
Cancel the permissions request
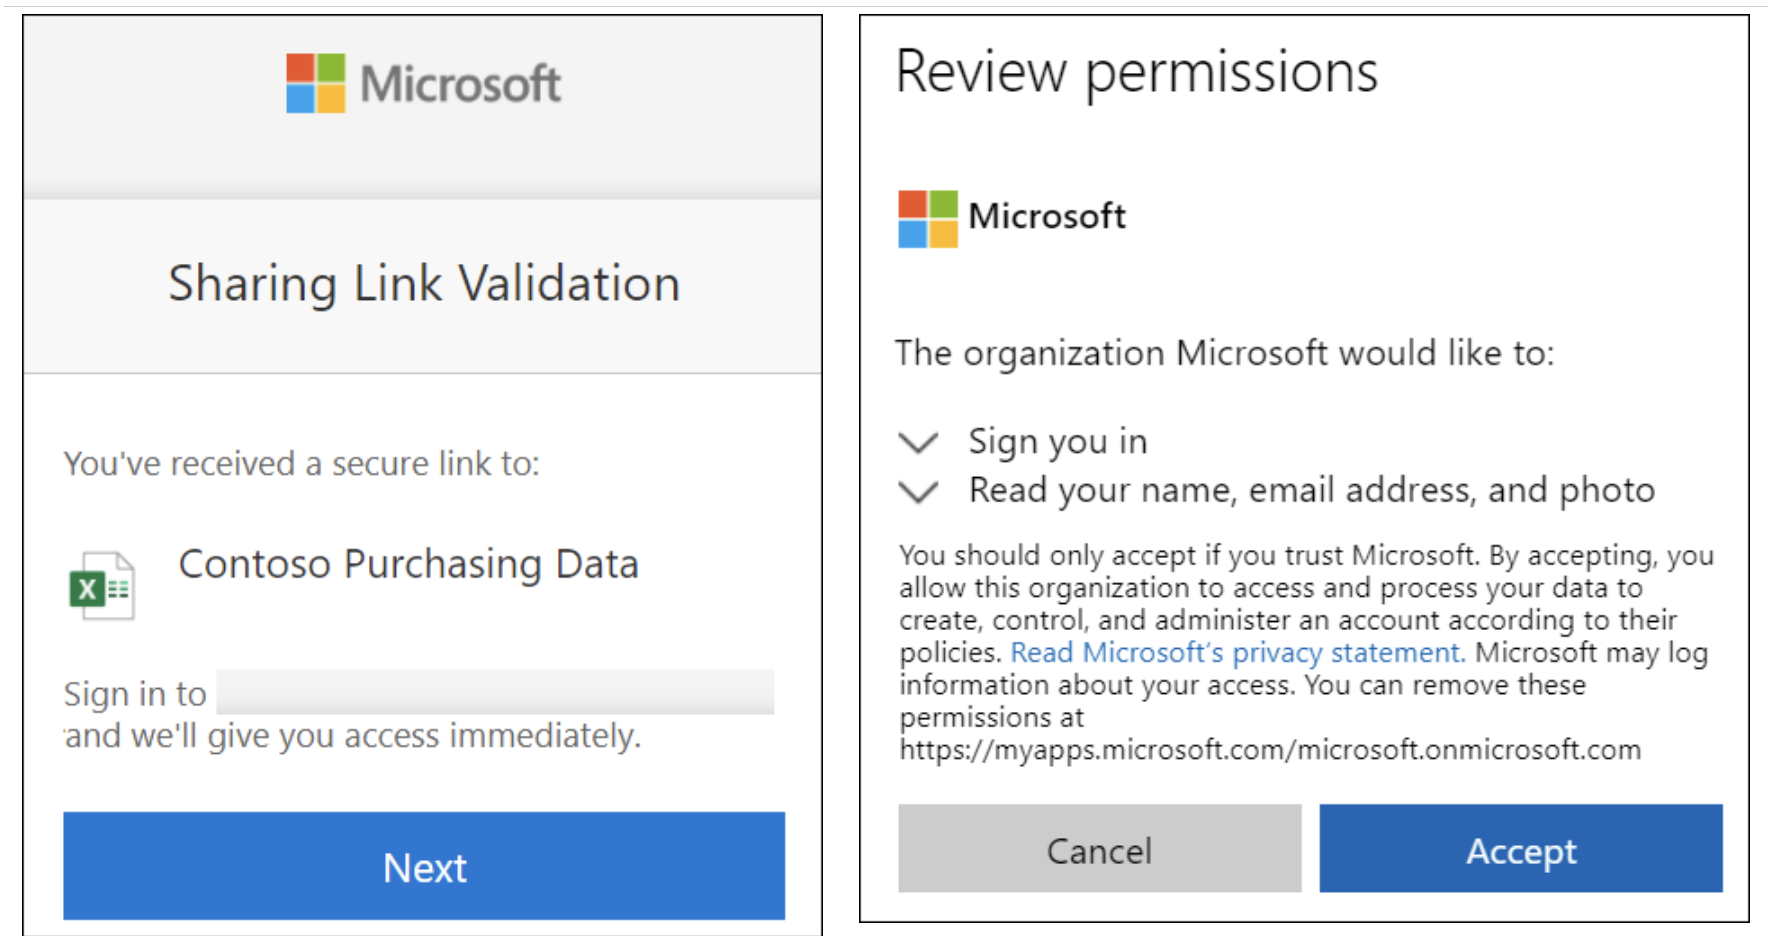tap(1099, 849)
